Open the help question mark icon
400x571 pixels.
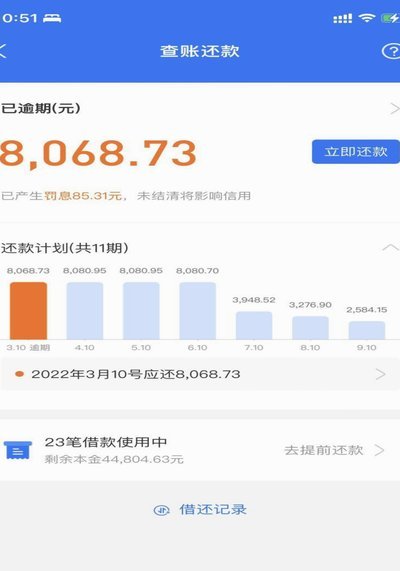pyautogui.click(x=391, y=51)
